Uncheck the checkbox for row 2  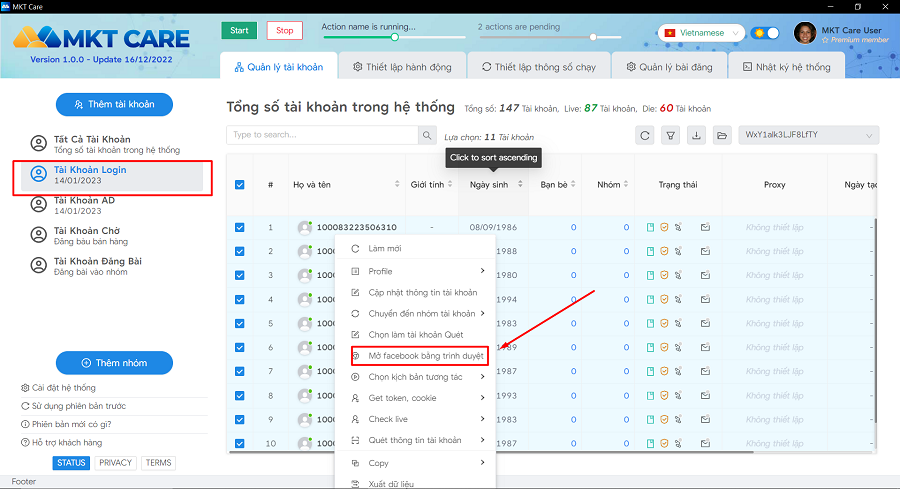tap(240, 251)
